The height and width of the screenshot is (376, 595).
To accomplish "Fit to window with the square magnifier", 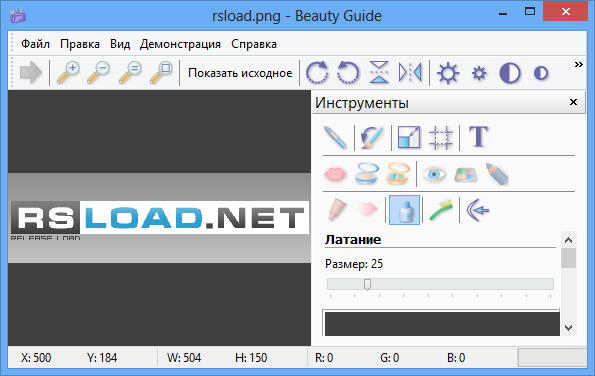I will coord(161,72).
